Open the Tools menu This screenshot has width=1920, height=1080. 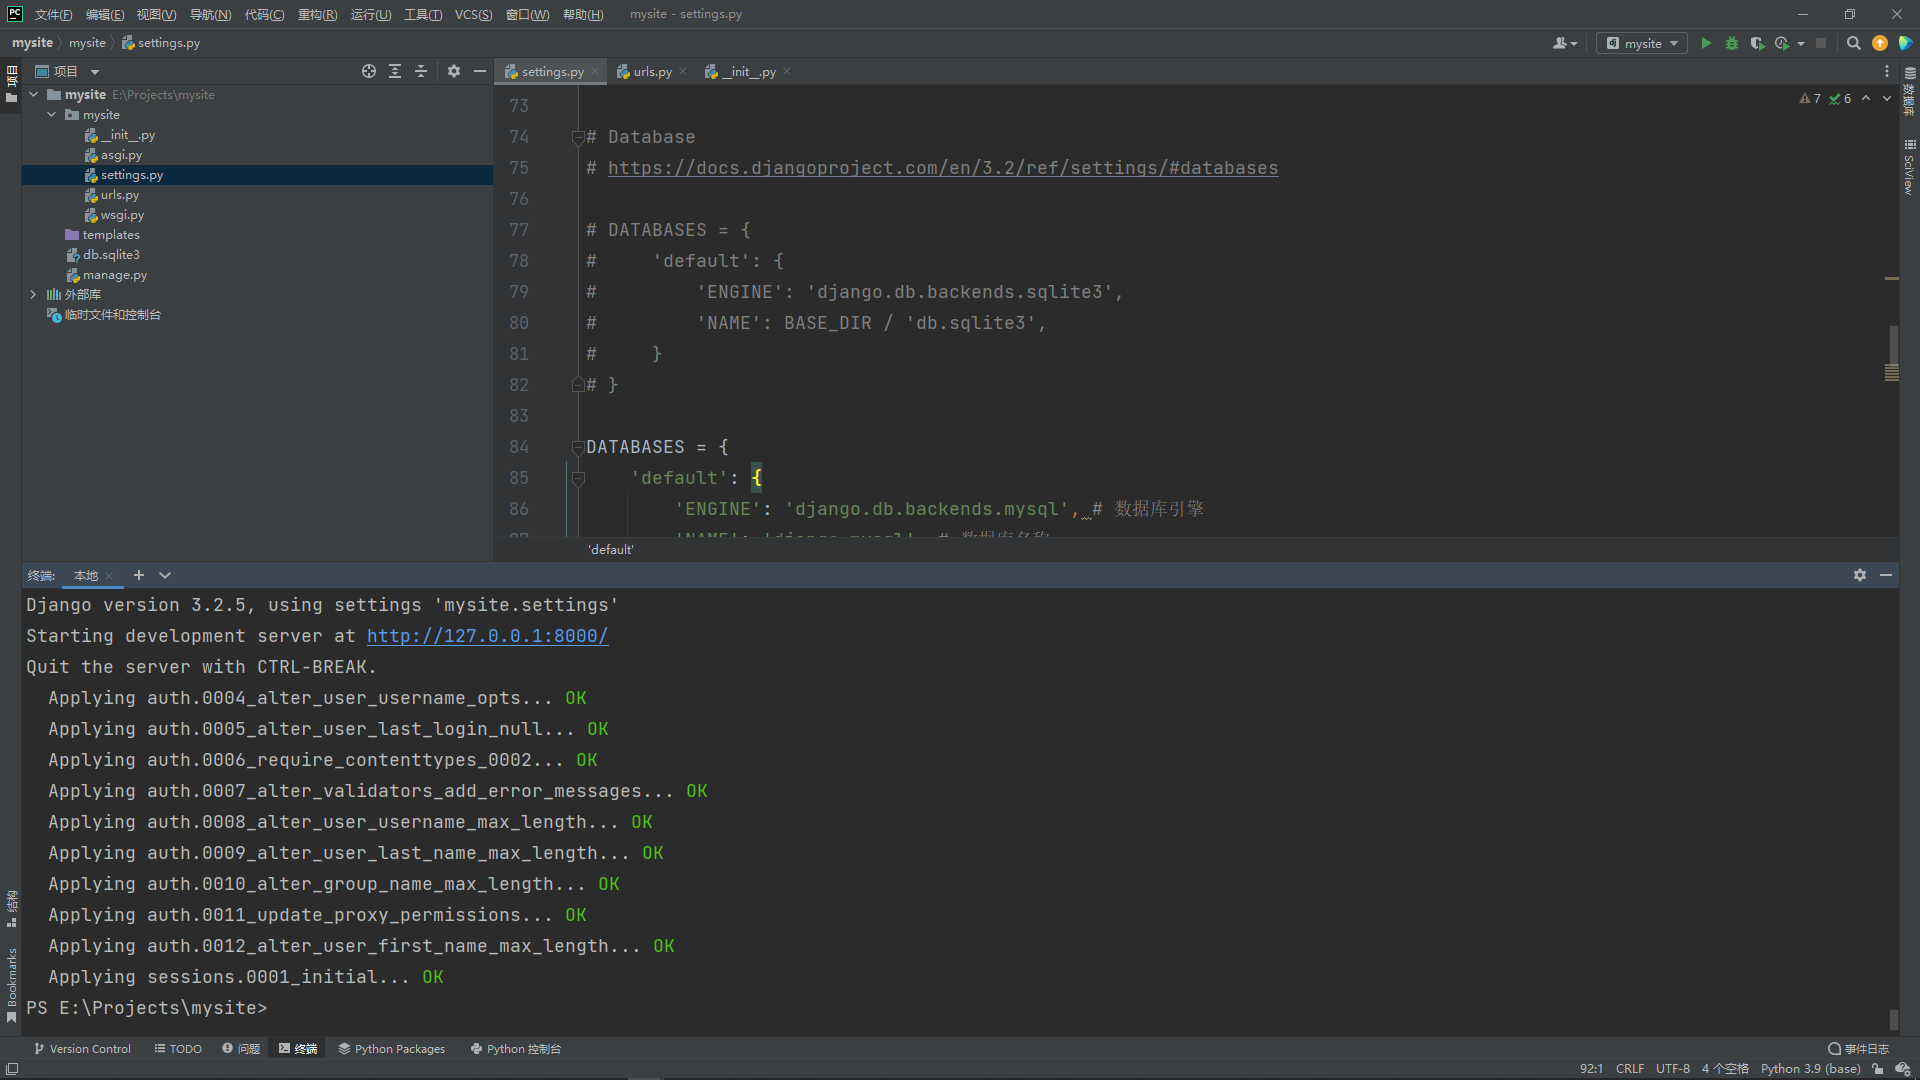click(423, 14)
